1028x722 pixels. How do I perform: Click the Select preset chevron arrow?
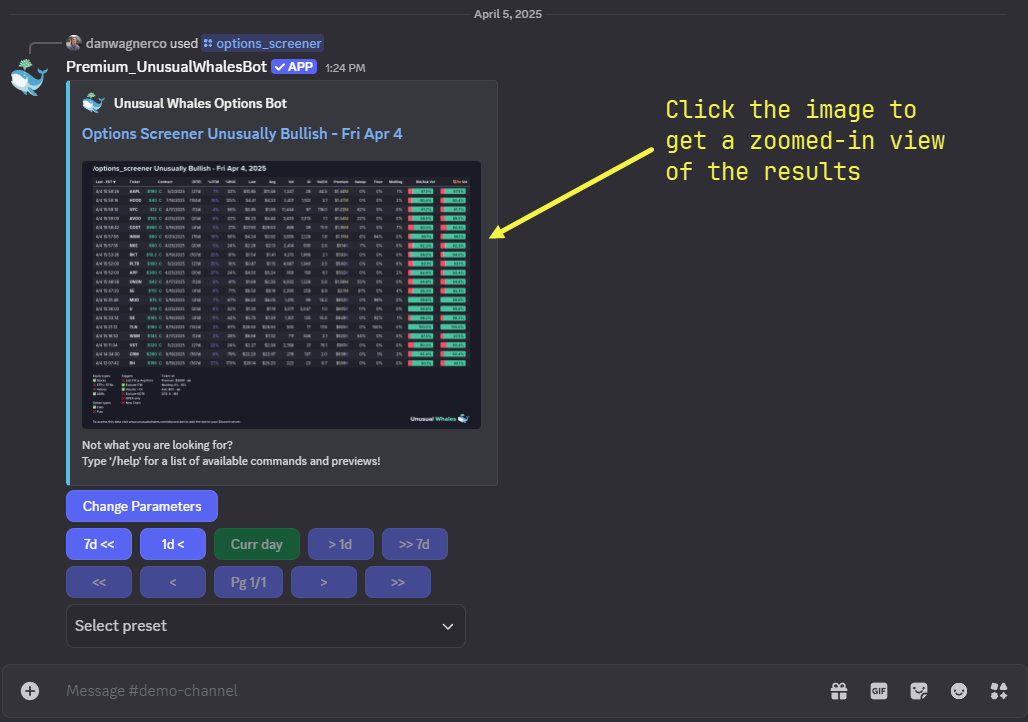coord(448,627)
